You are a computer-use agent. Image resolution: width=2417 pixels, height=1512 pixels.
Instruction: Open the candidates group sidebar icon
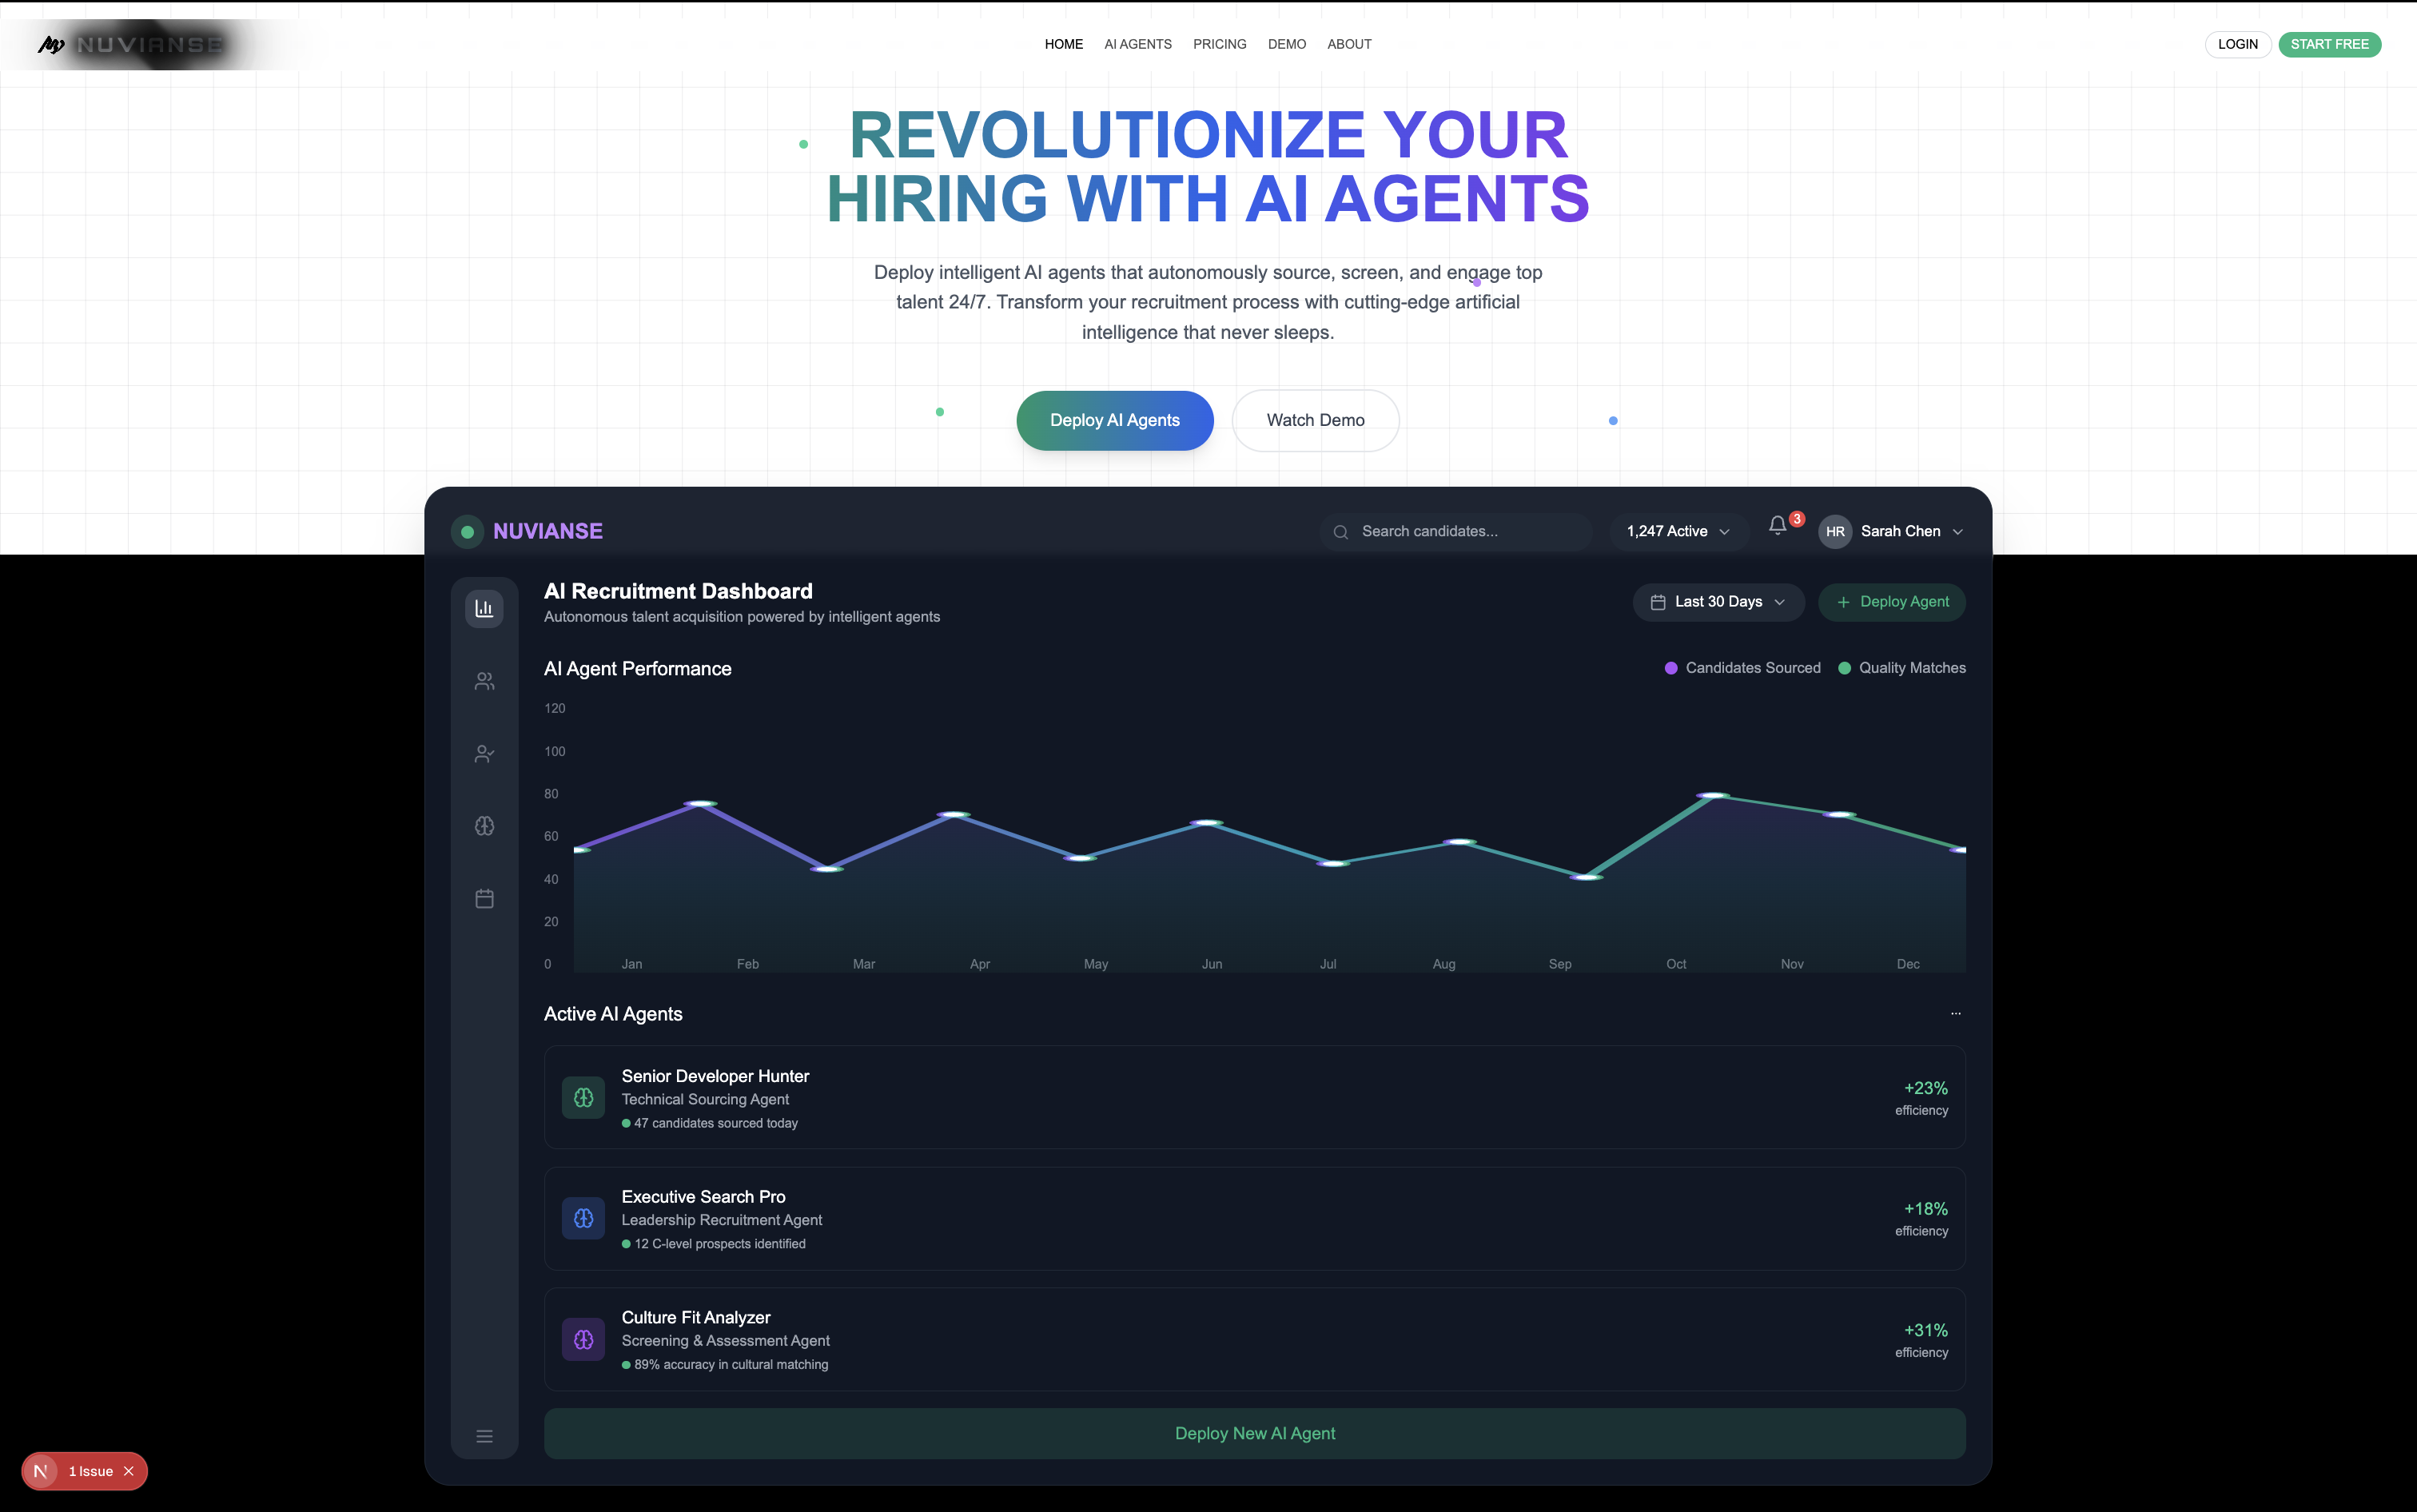pyautogui.click(x=484, y=681)
